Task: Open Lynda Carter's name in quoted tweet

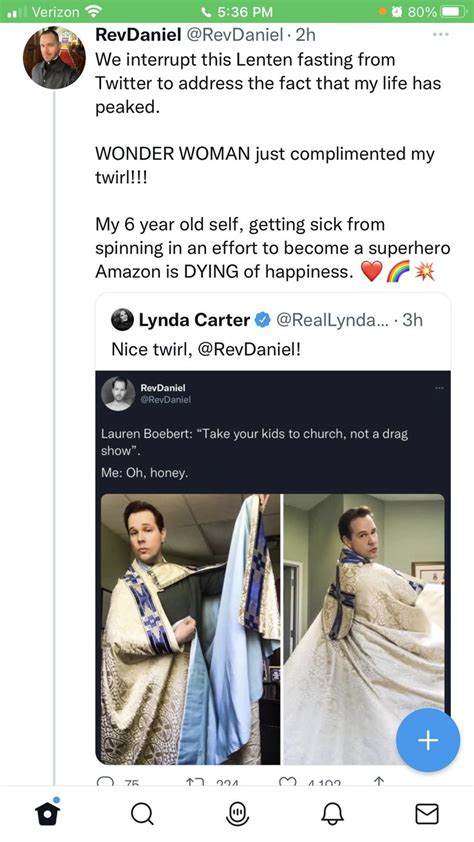Action: pyautogui.click(x=194, y=320)
